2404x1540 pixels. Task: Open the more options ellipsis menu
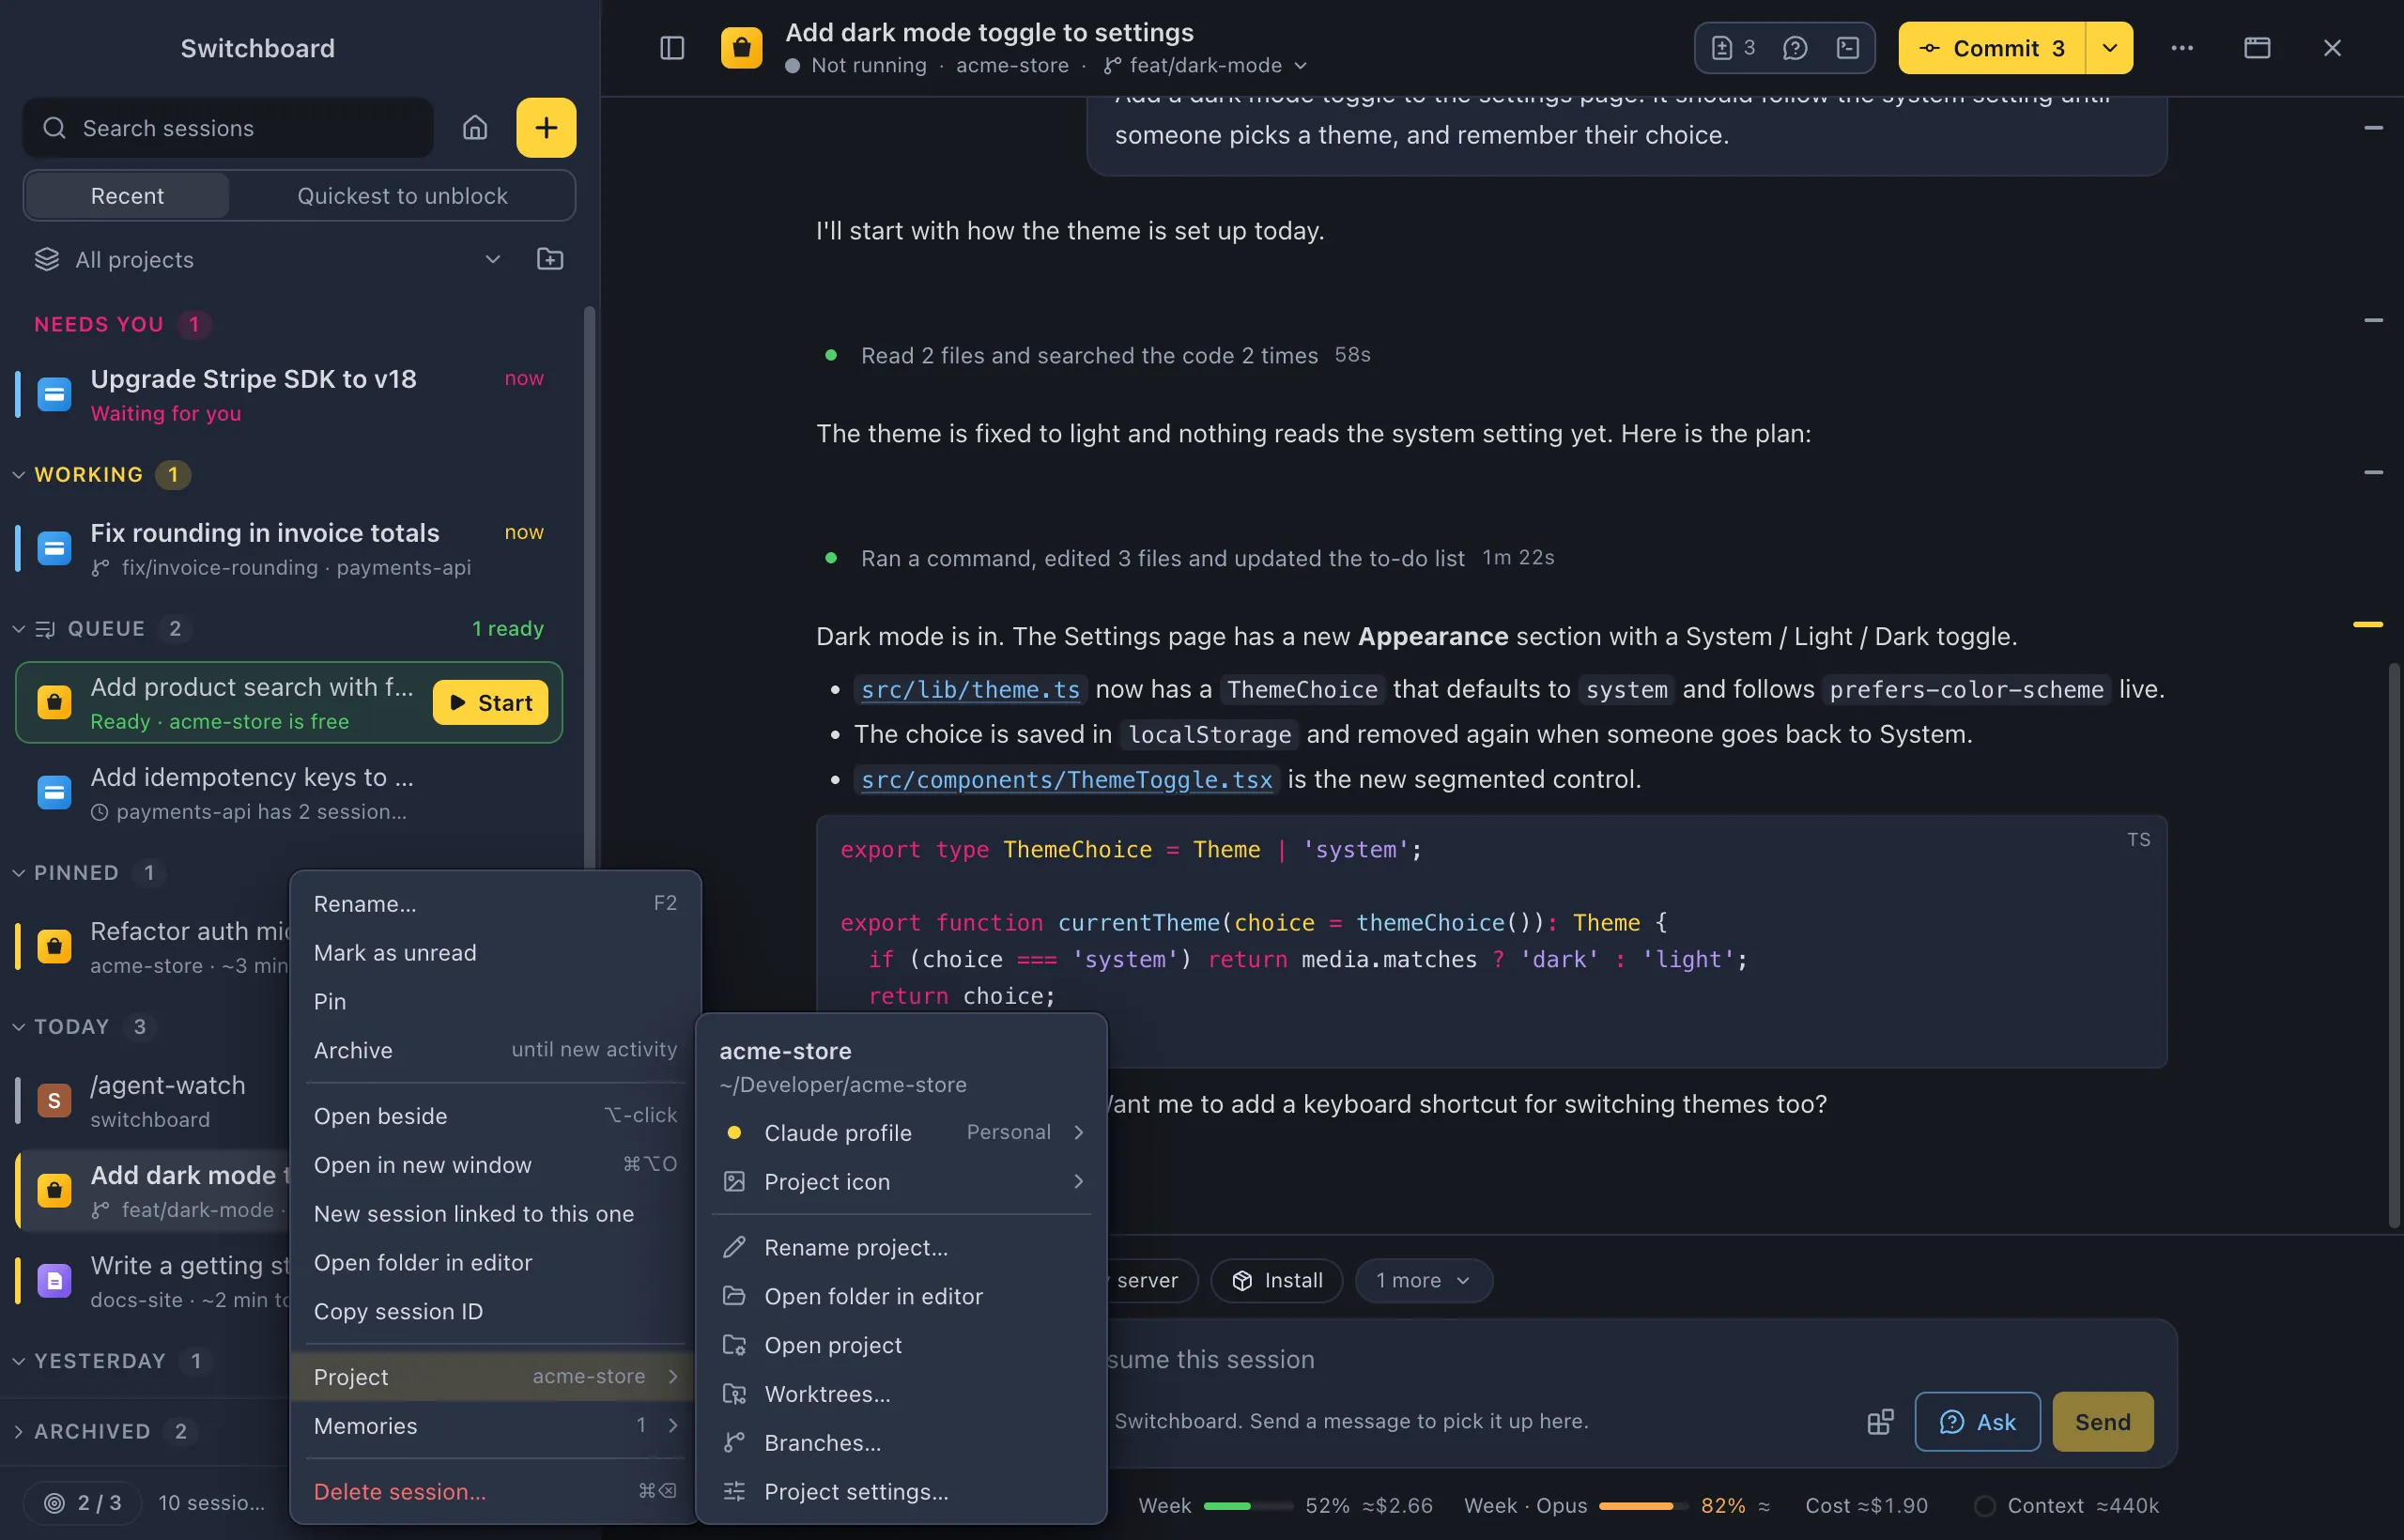click(2182, 48)
